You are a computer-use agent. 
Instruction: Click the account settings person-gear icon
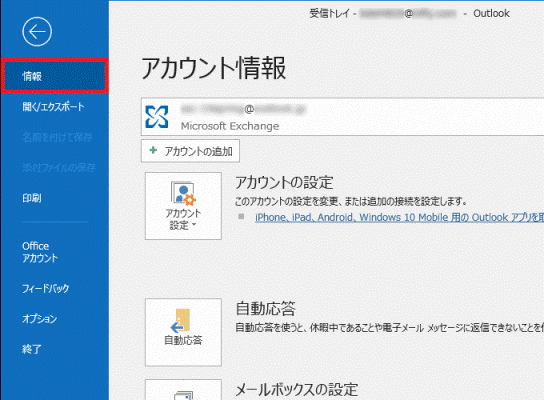(183, 193)
